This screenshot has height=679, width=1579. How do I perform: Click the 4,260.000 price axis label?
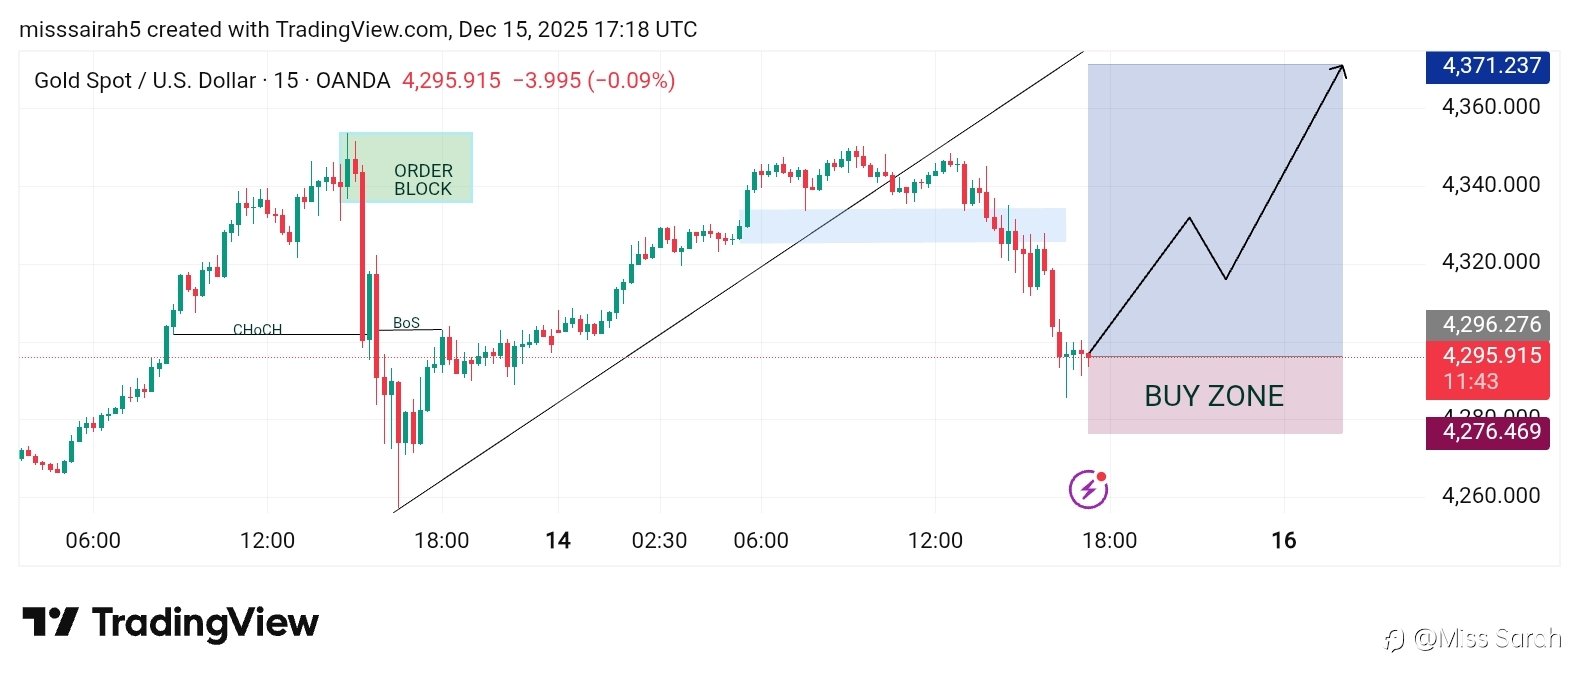click(1490, 495)
